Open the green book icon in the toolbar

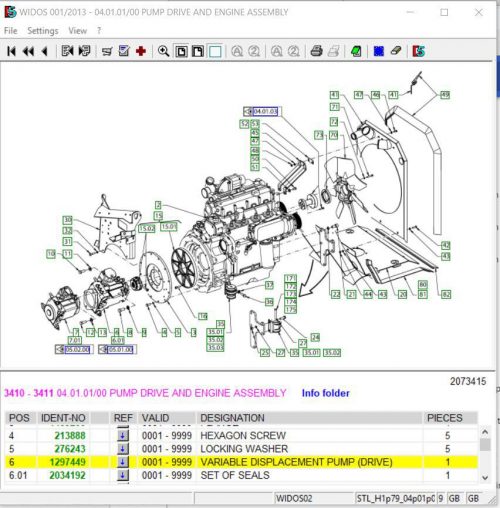pyautogui.click(x=356, y=51)
